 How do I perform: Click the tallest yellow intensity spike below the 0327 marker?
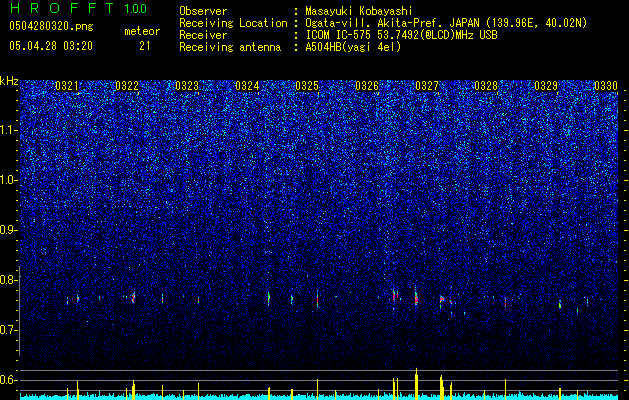click(x=416, y=384)
